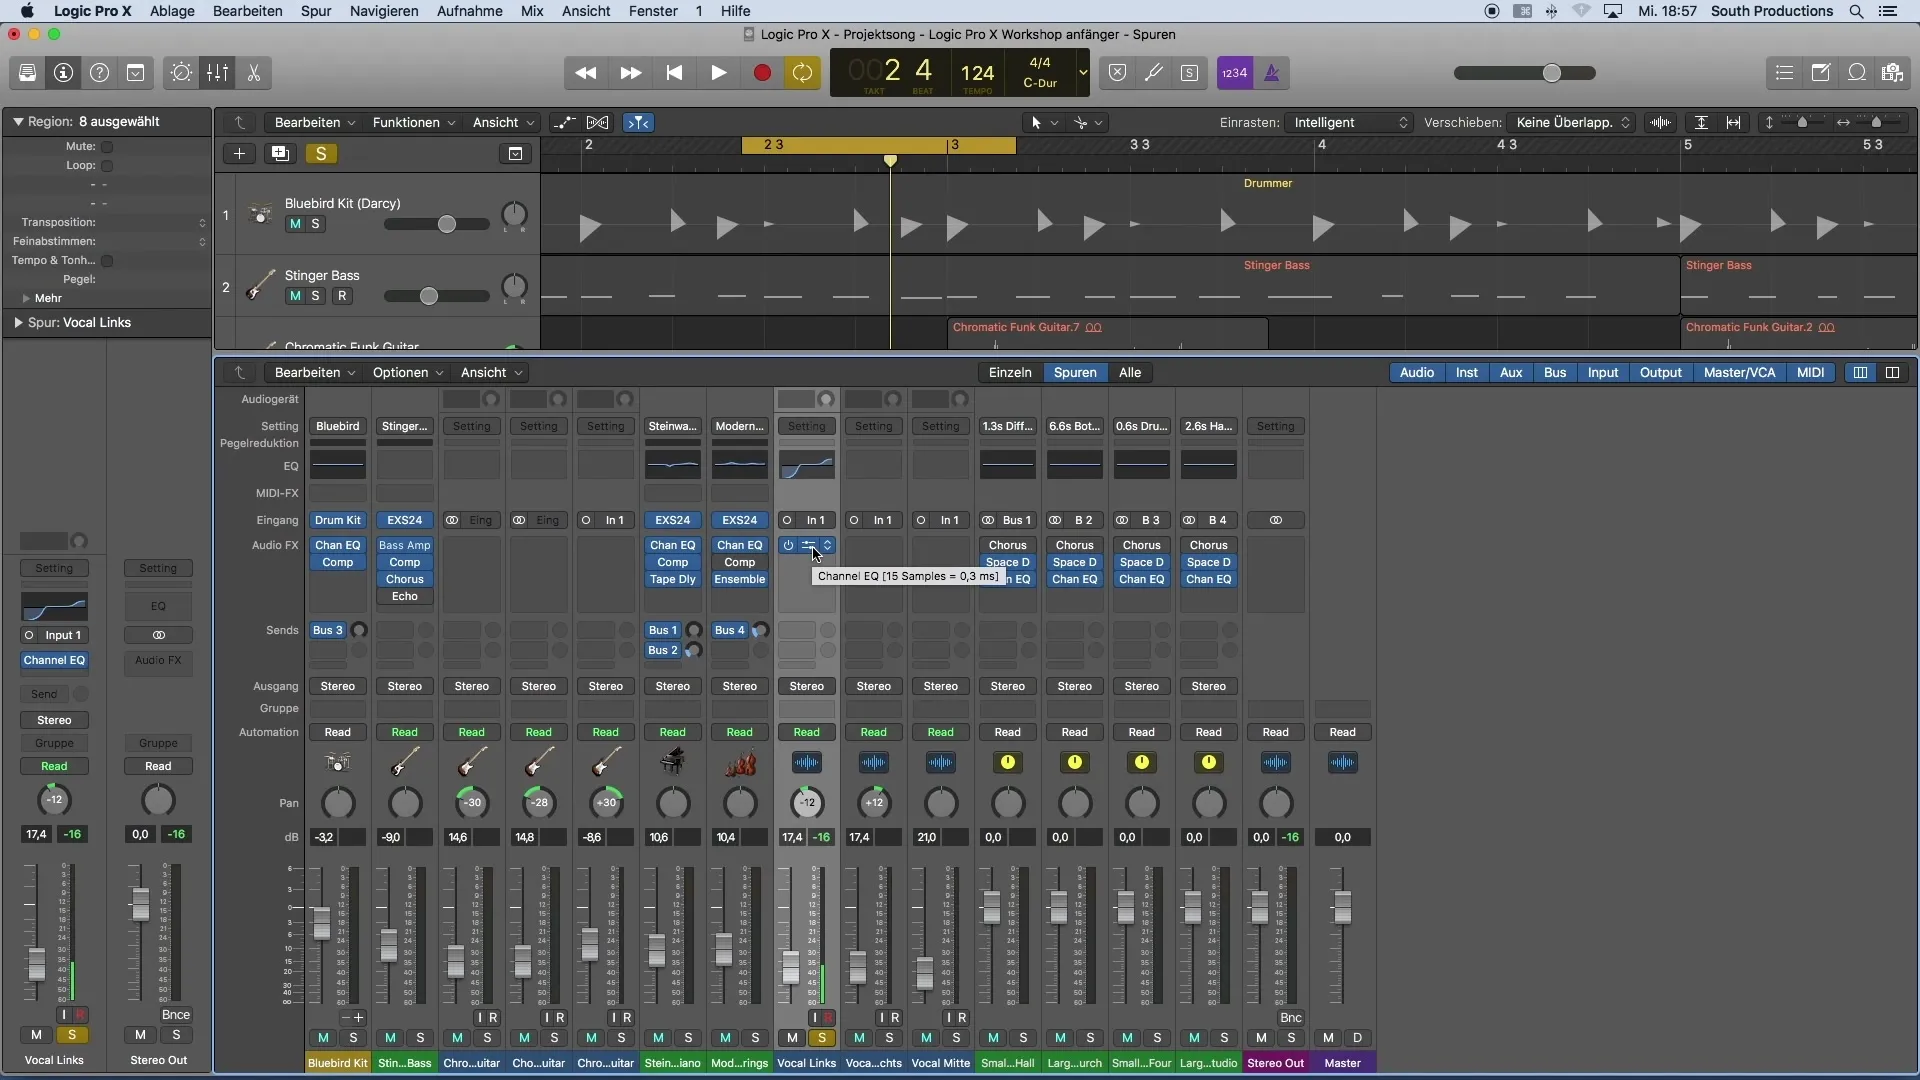The image size is (1920, 1080).
Task: Click the fast-forward transport button
Action: [x=630, y=73]
